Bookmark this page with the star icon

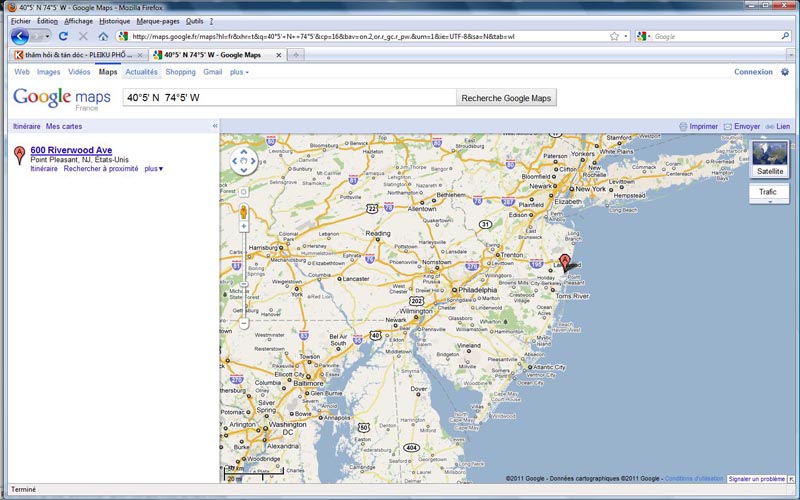614,36
